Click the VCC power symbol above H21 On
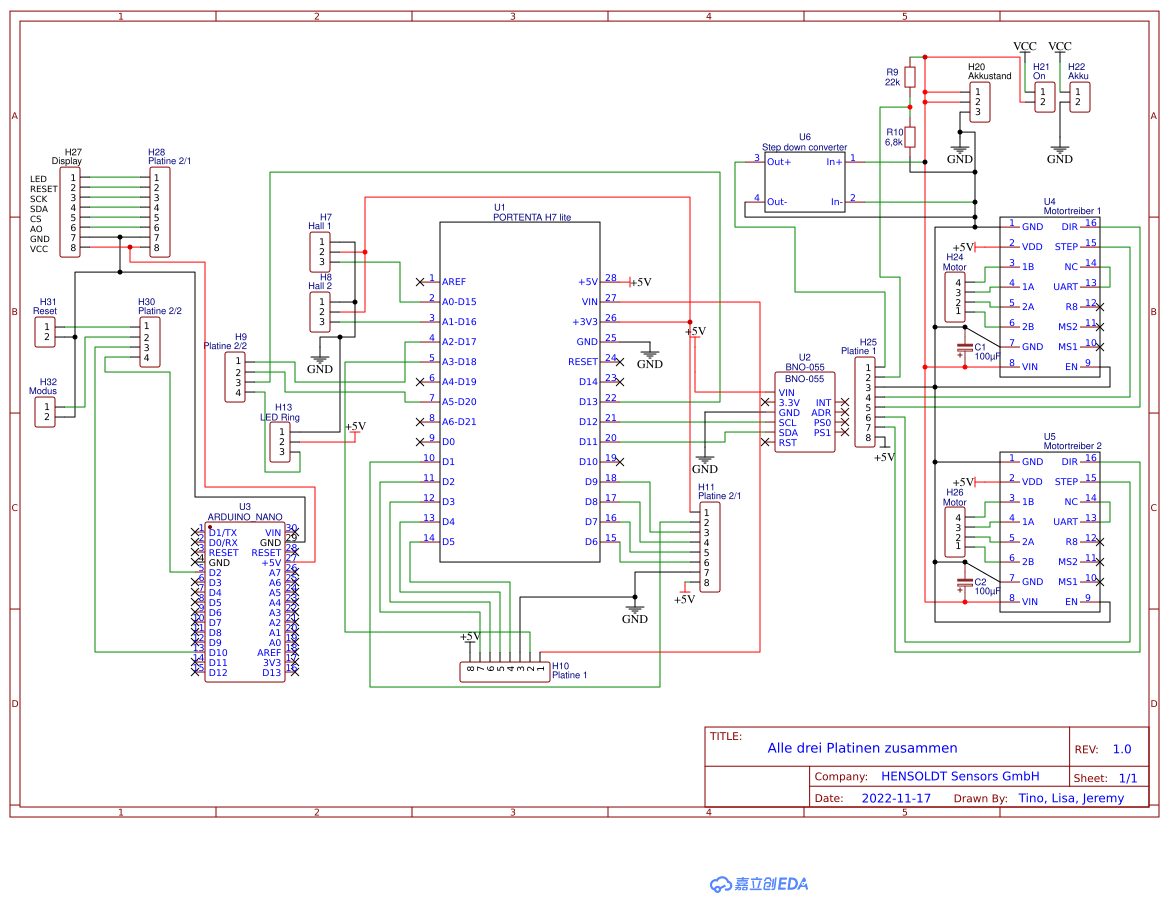The width and height of the screenshot is (1169, 912). click(1023, 46)
